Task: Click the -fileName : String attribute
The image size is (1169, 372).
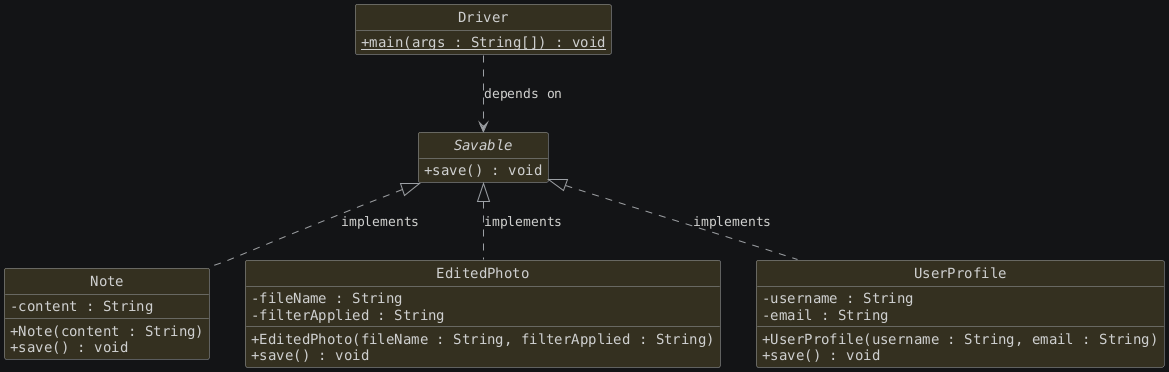Action: tap(327, 298)
